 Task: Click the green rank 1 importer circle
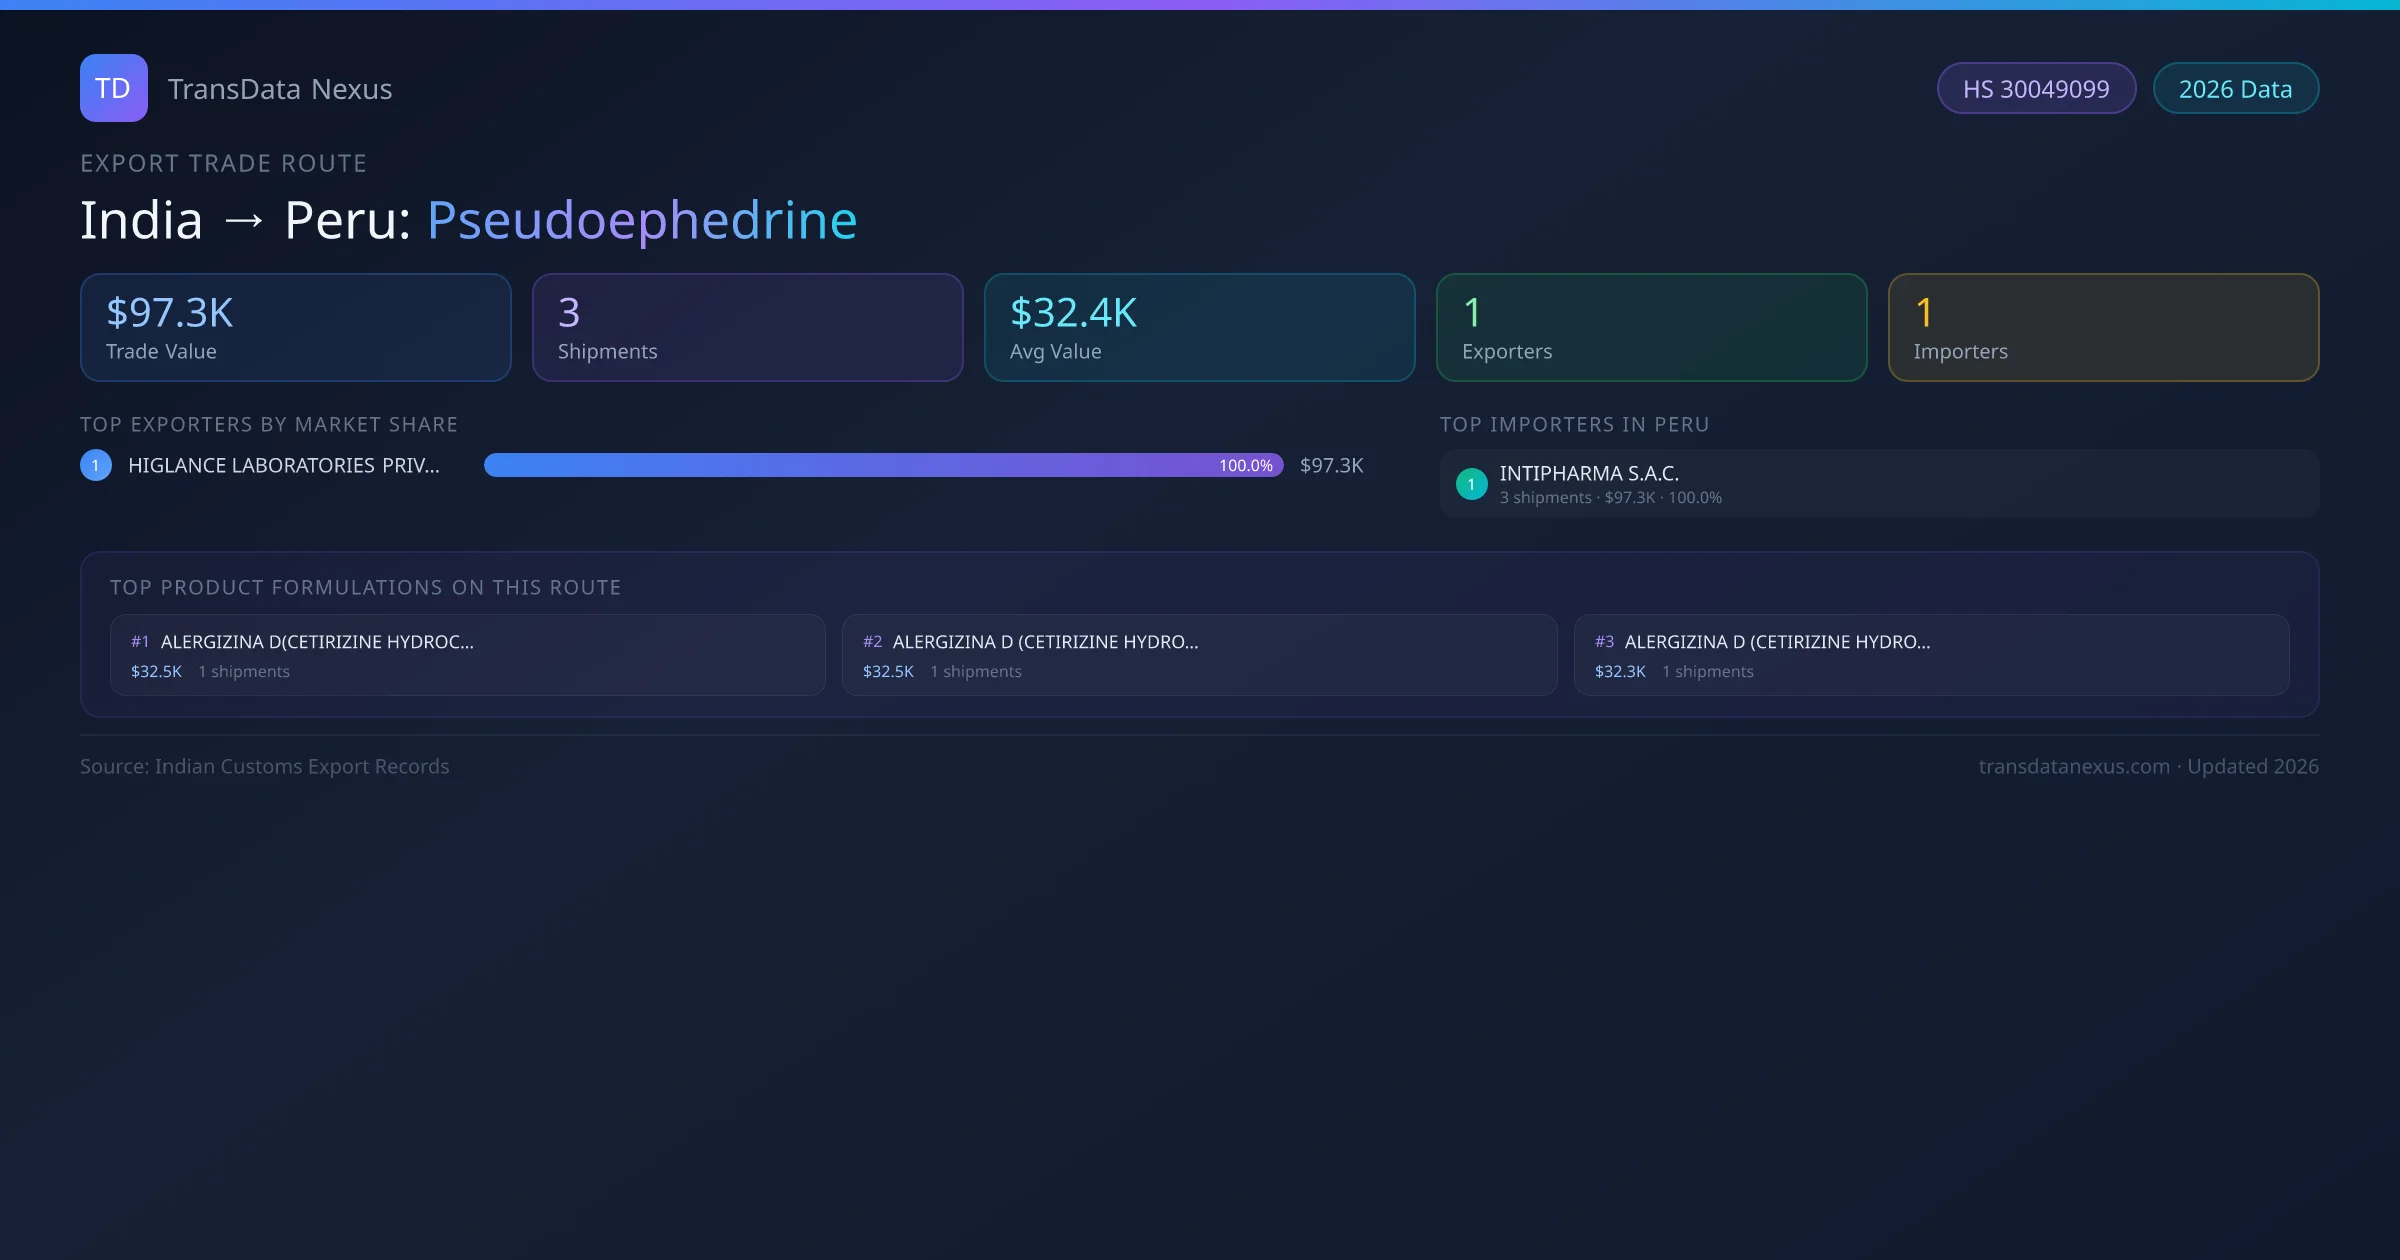click(1471, 484)
